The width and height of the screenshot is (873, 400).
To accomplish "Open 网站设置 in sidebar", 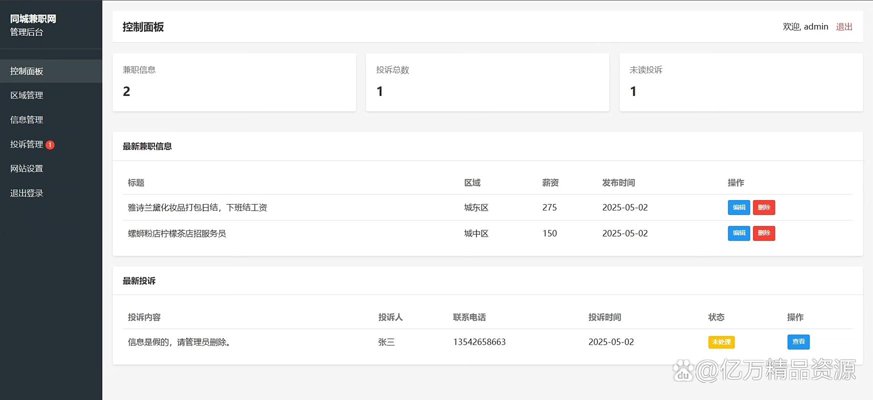I will 51,169.
